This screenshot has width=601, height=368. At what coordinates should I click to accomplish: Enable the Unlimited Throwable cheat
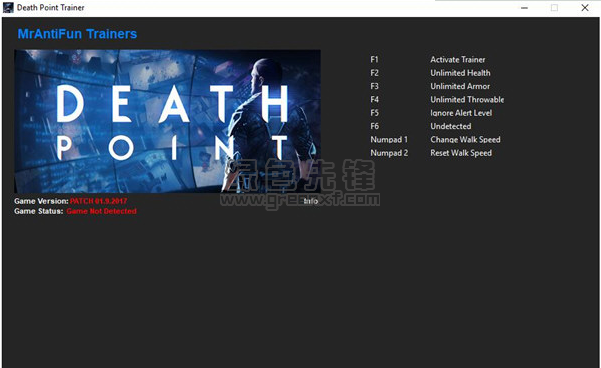click(x=467, y=100)
